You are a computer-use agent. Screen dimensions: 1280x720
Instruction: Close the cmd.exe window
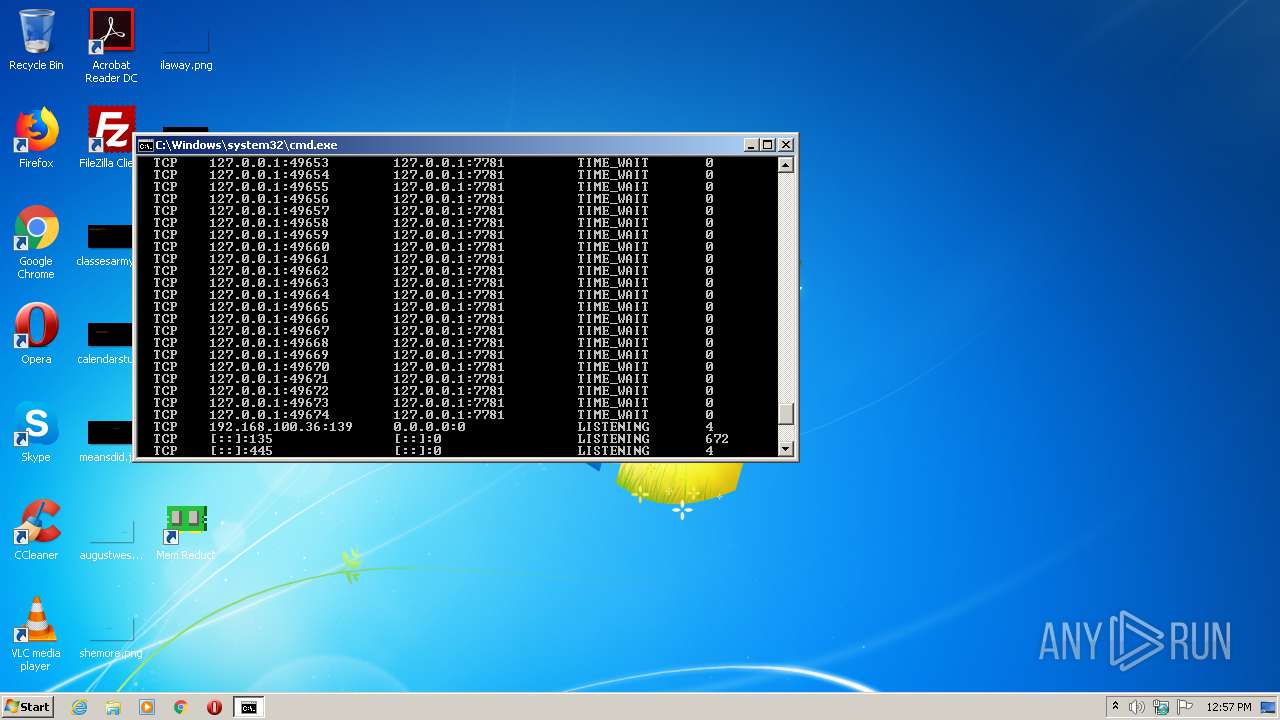(786, 145)
